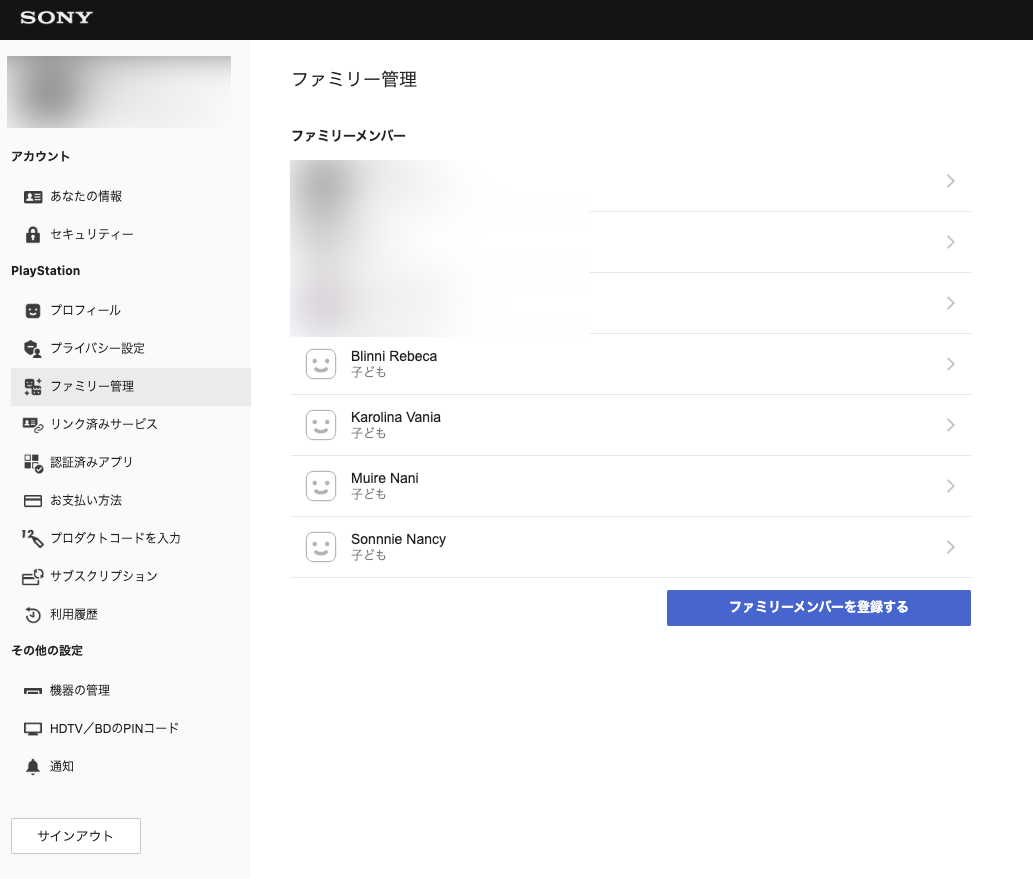Open Muire Nani's row chevron

951,486
